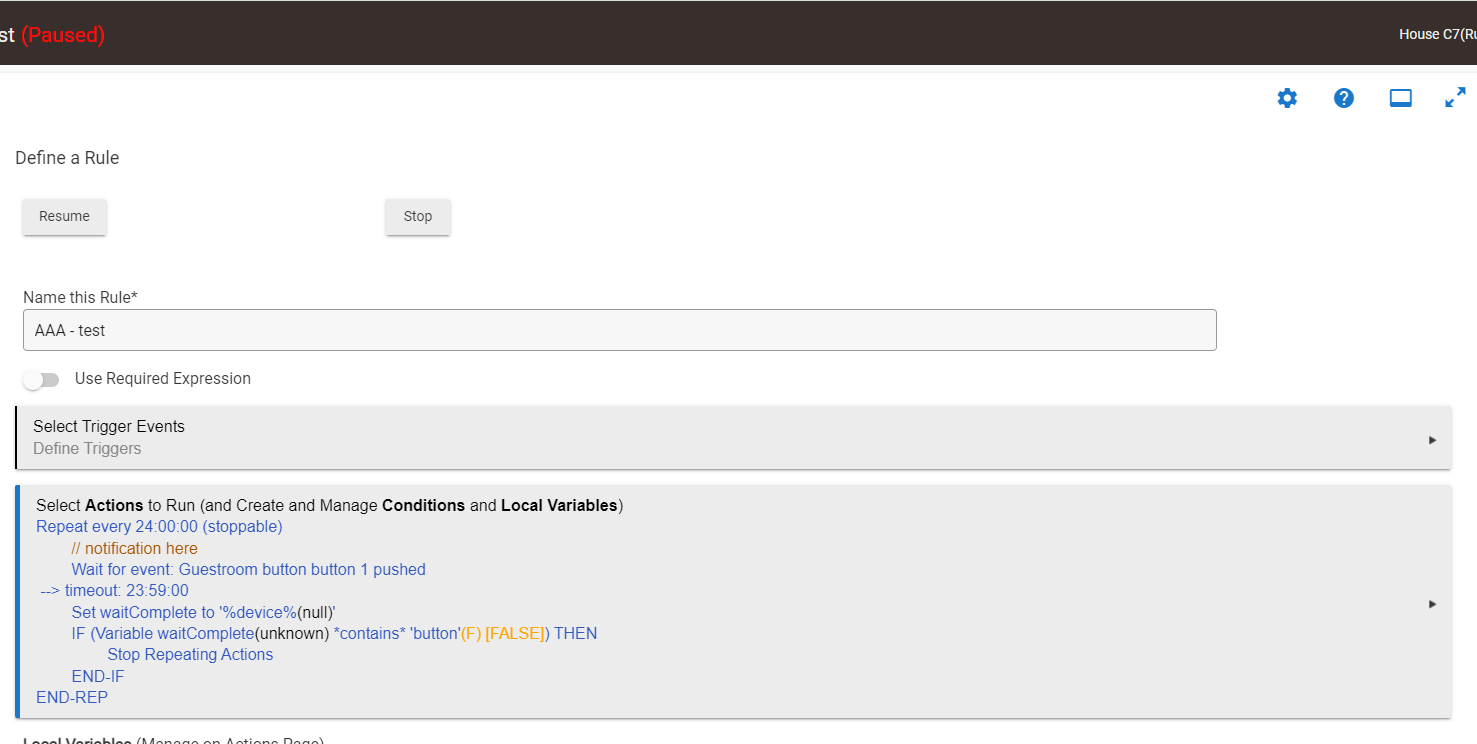Expand the Select Actions to Run arrow
The height and width of the screenshot is (744, 1477).
click(x=1432, y=604)
